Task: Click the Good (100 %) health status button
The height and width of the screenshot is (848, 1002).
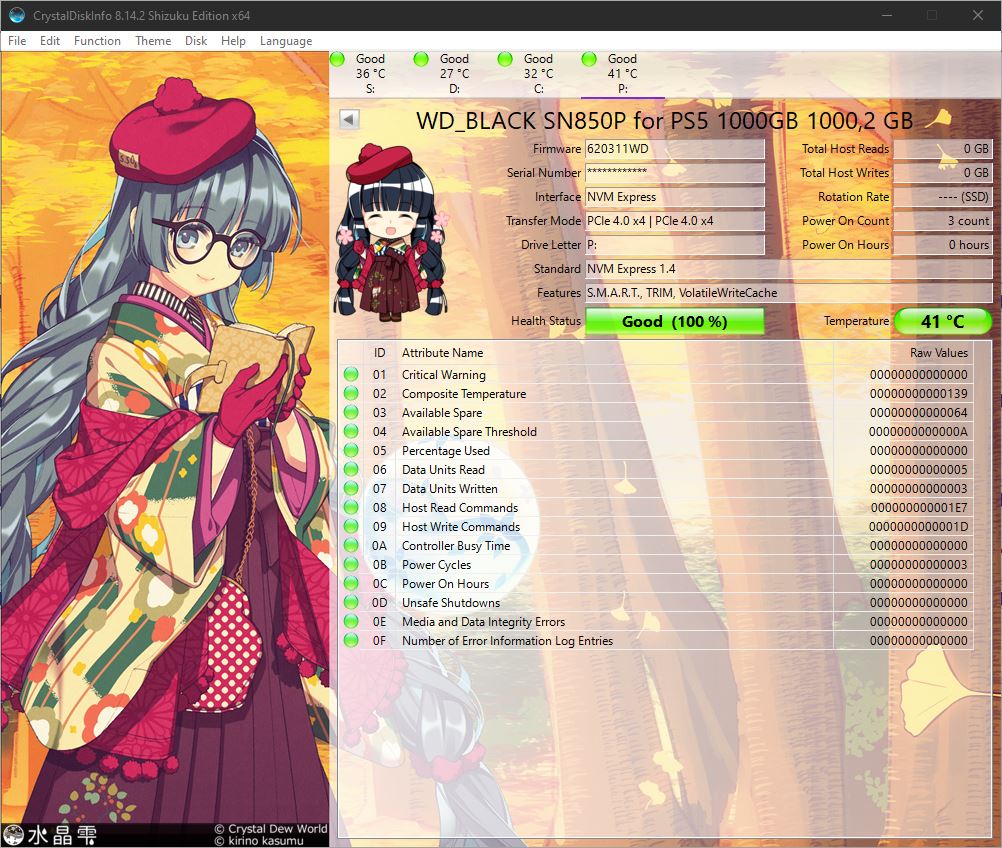Action: point(675,321)
